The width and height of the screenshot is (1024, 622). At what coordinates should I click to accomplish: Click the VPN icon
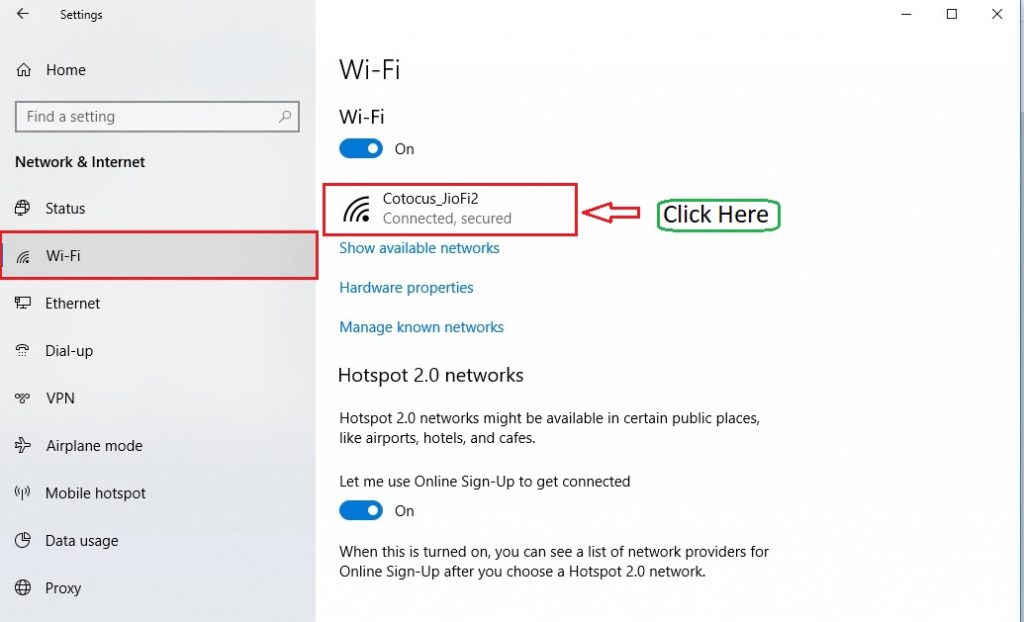[x=23, y=398]
